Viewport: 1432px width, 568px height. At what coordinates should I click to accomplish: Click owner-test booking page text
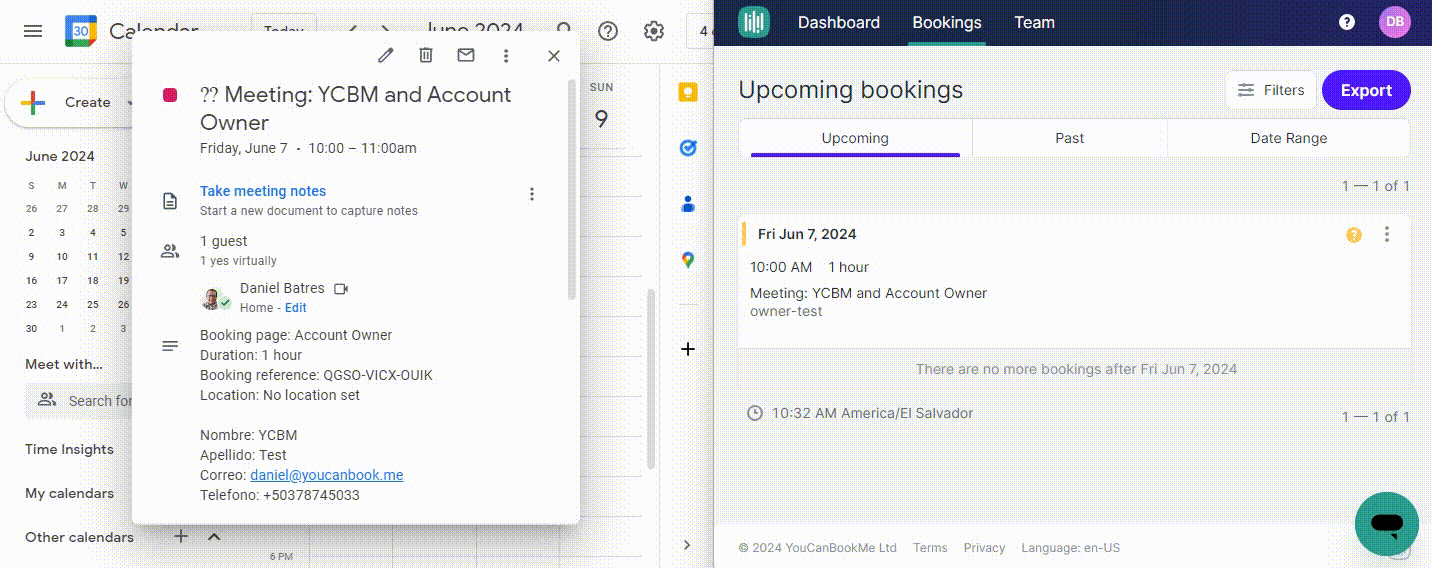[786, 311]
